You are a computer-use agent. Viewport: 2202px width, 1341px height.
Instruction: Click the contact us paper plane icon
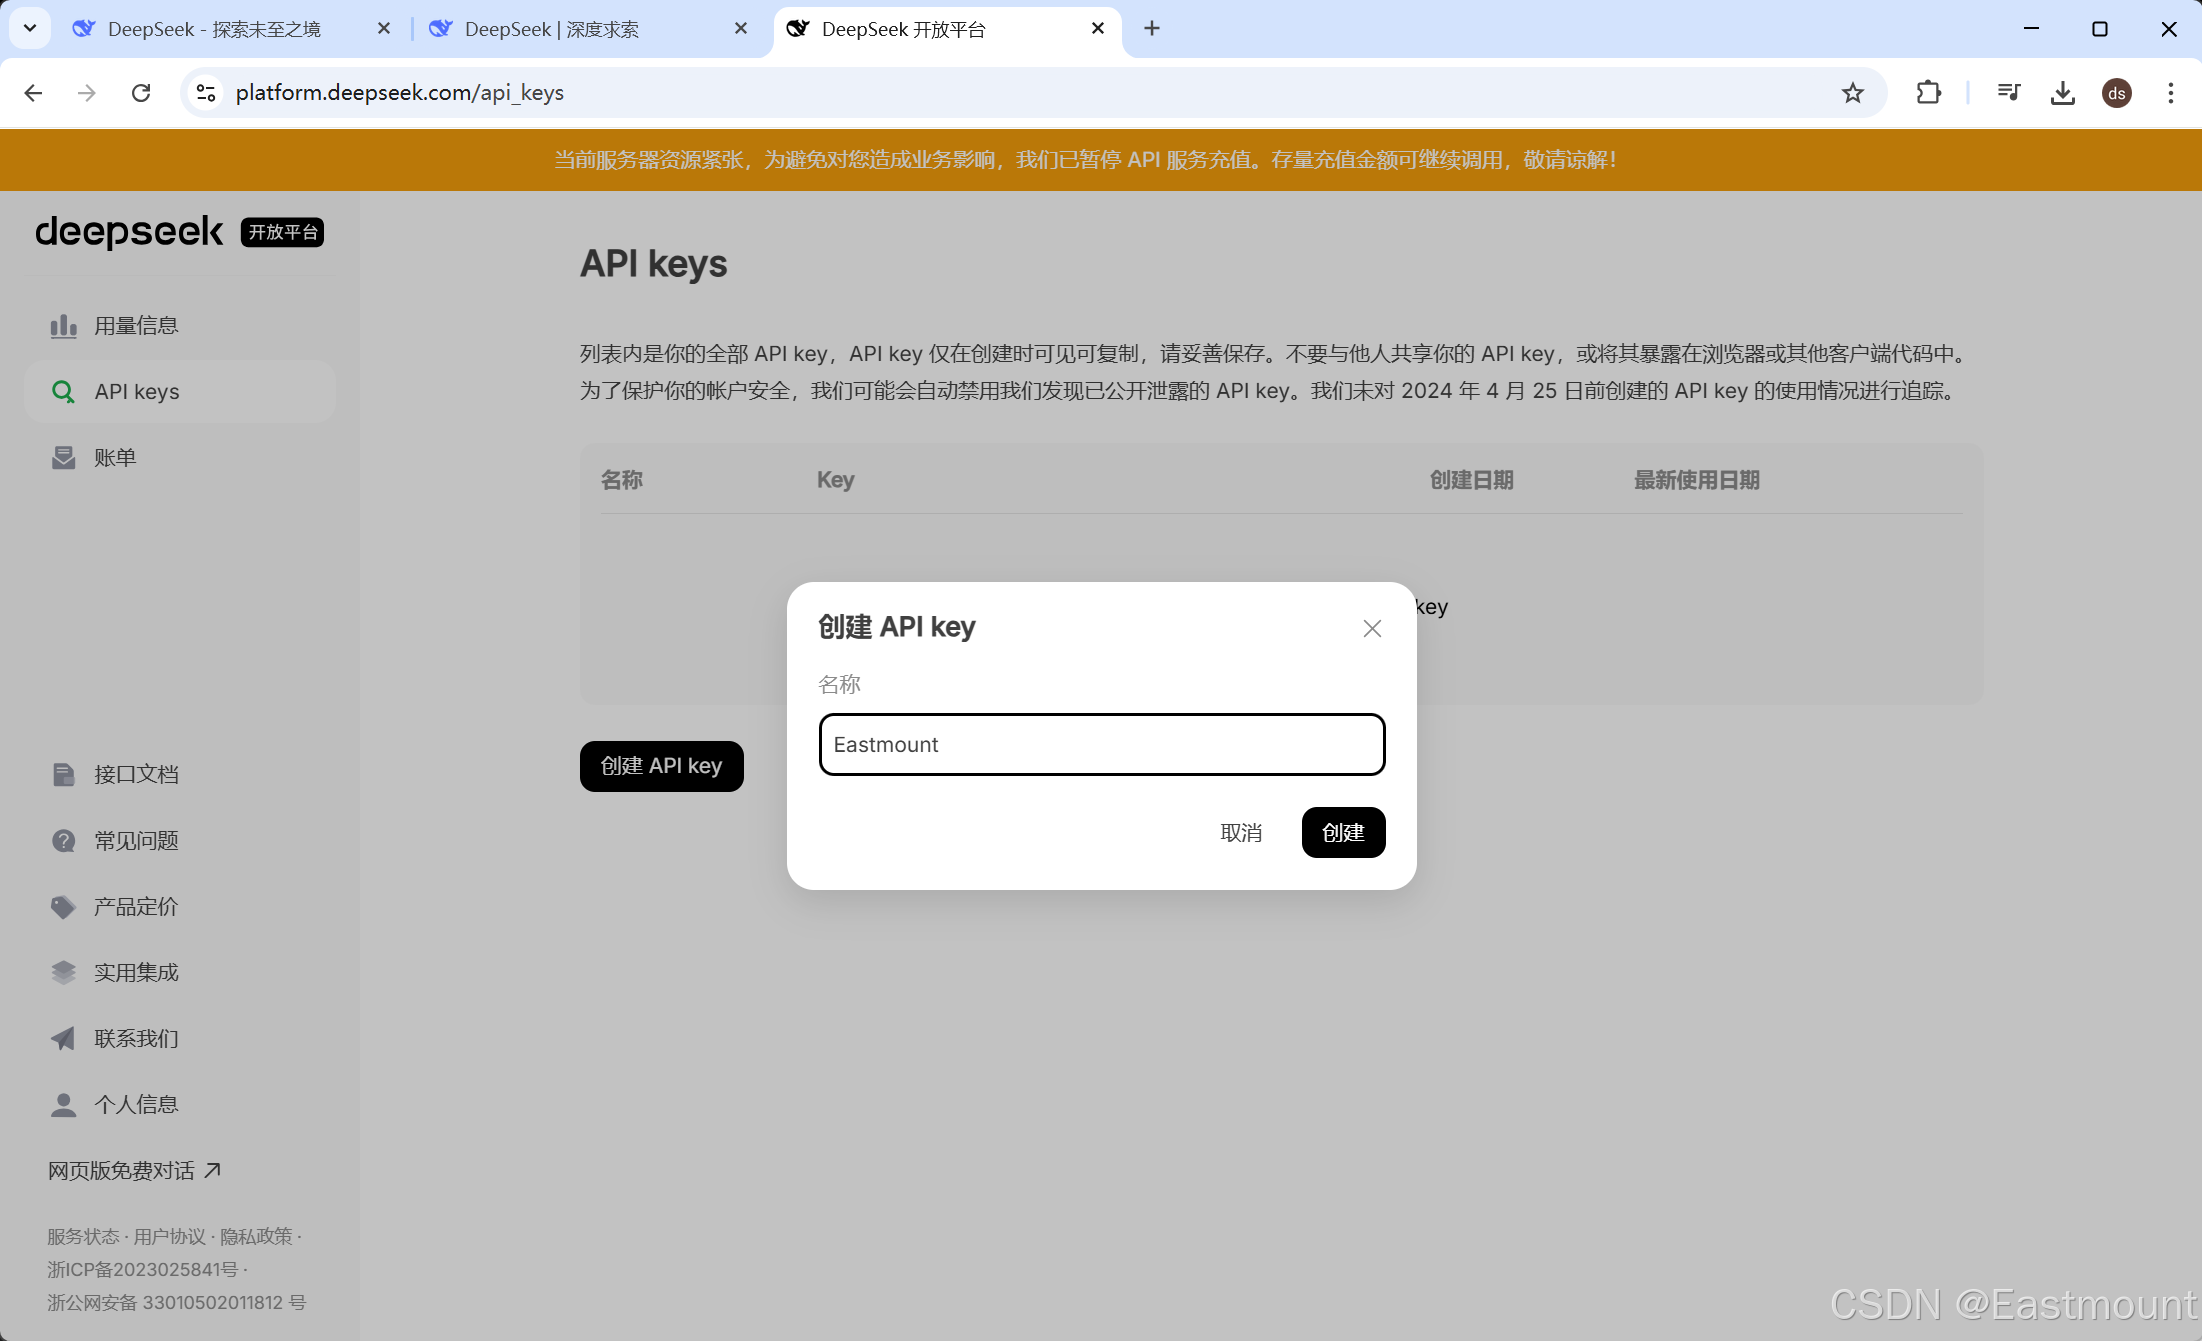pos(63,1039)
